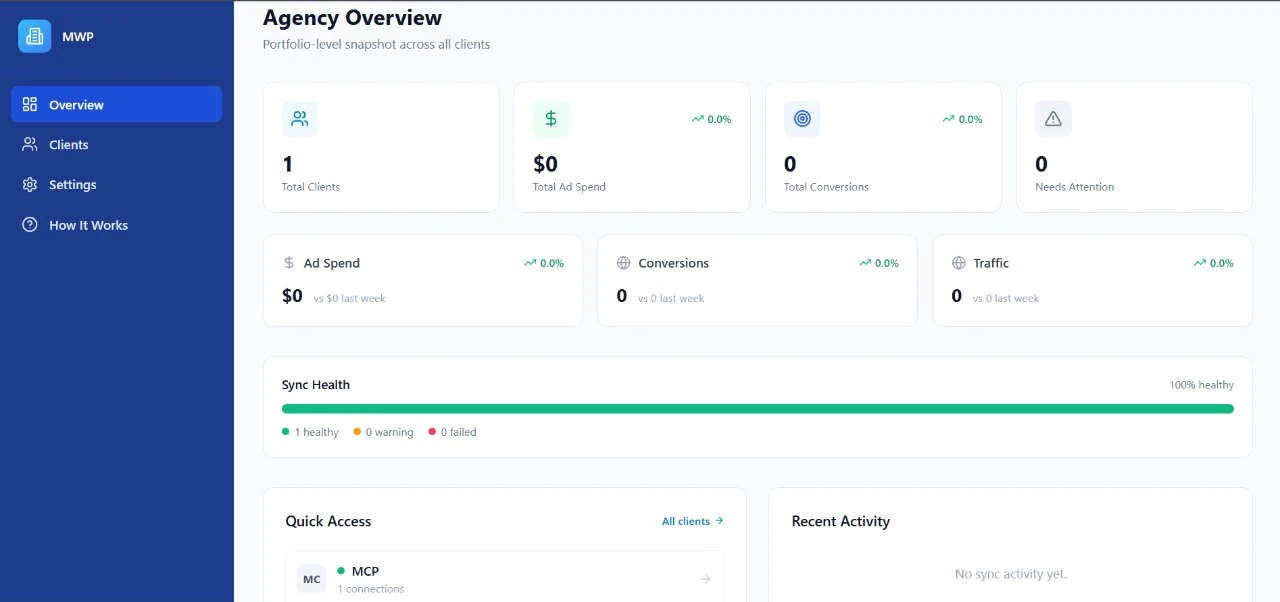
Task: Click the Total Ad Spend dollar icon
Action: pos(551,119)
